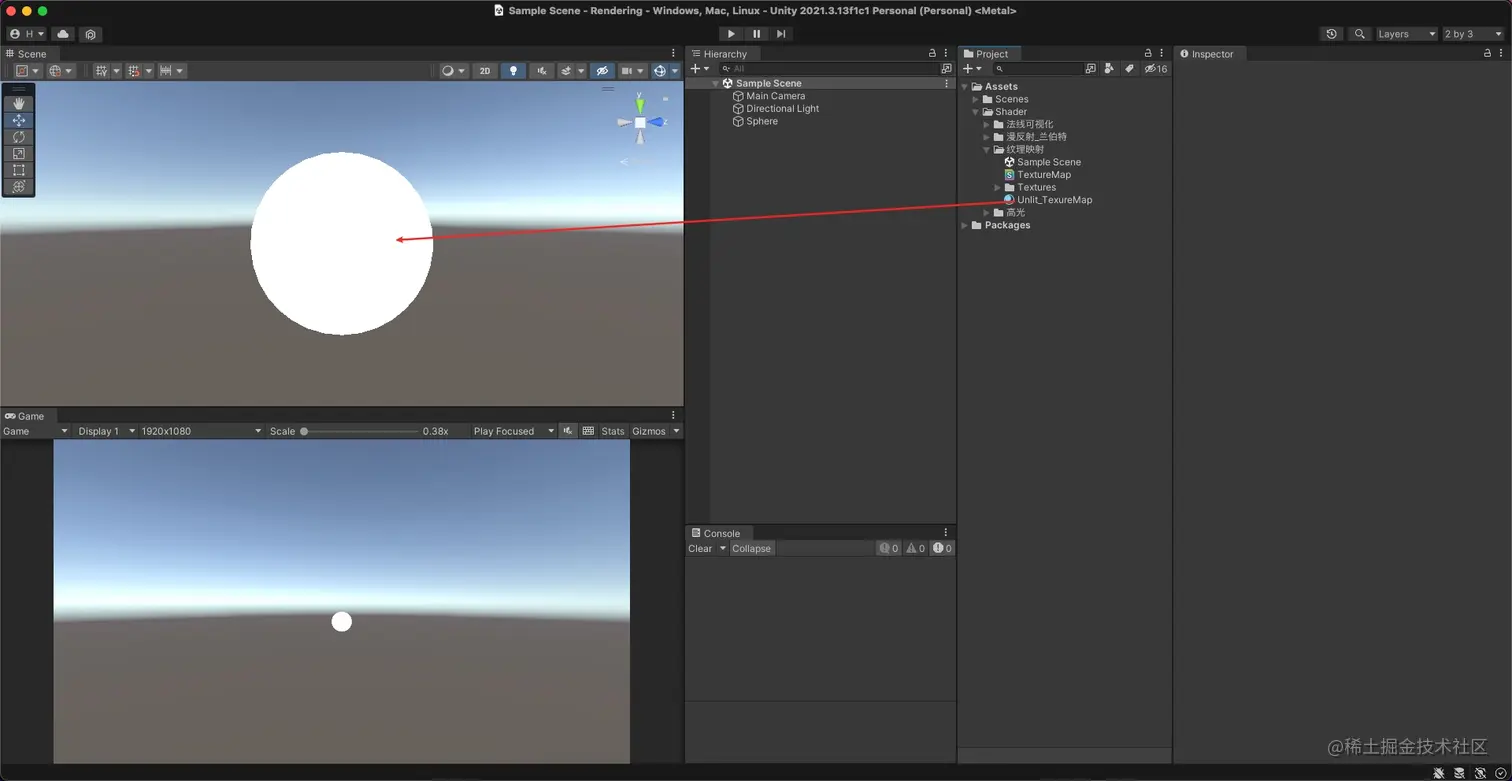Screen dimensions: 1512x781
Task: Open the Game view options menu
Action: 673,416
